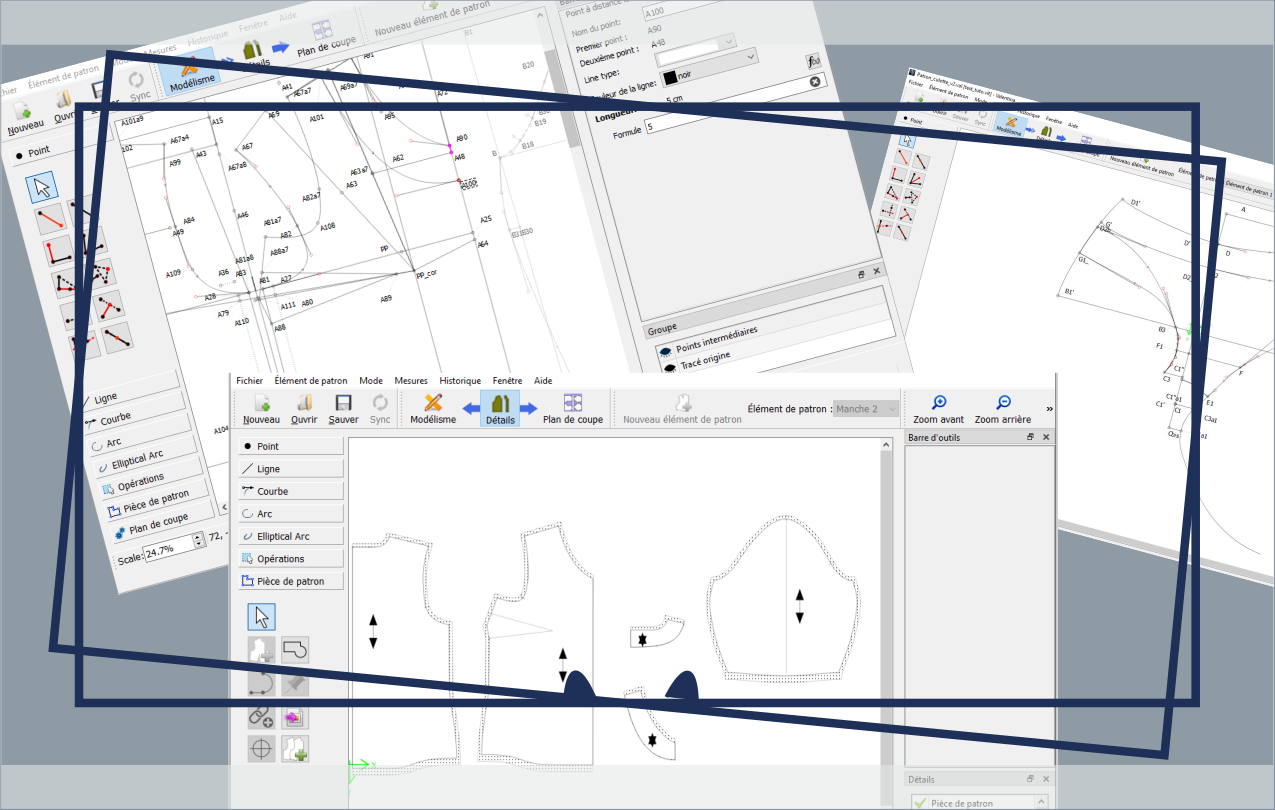This screenshot has width=1275, height=810.
Task: Open the Mode menu
Action: [x=371, y=381]
